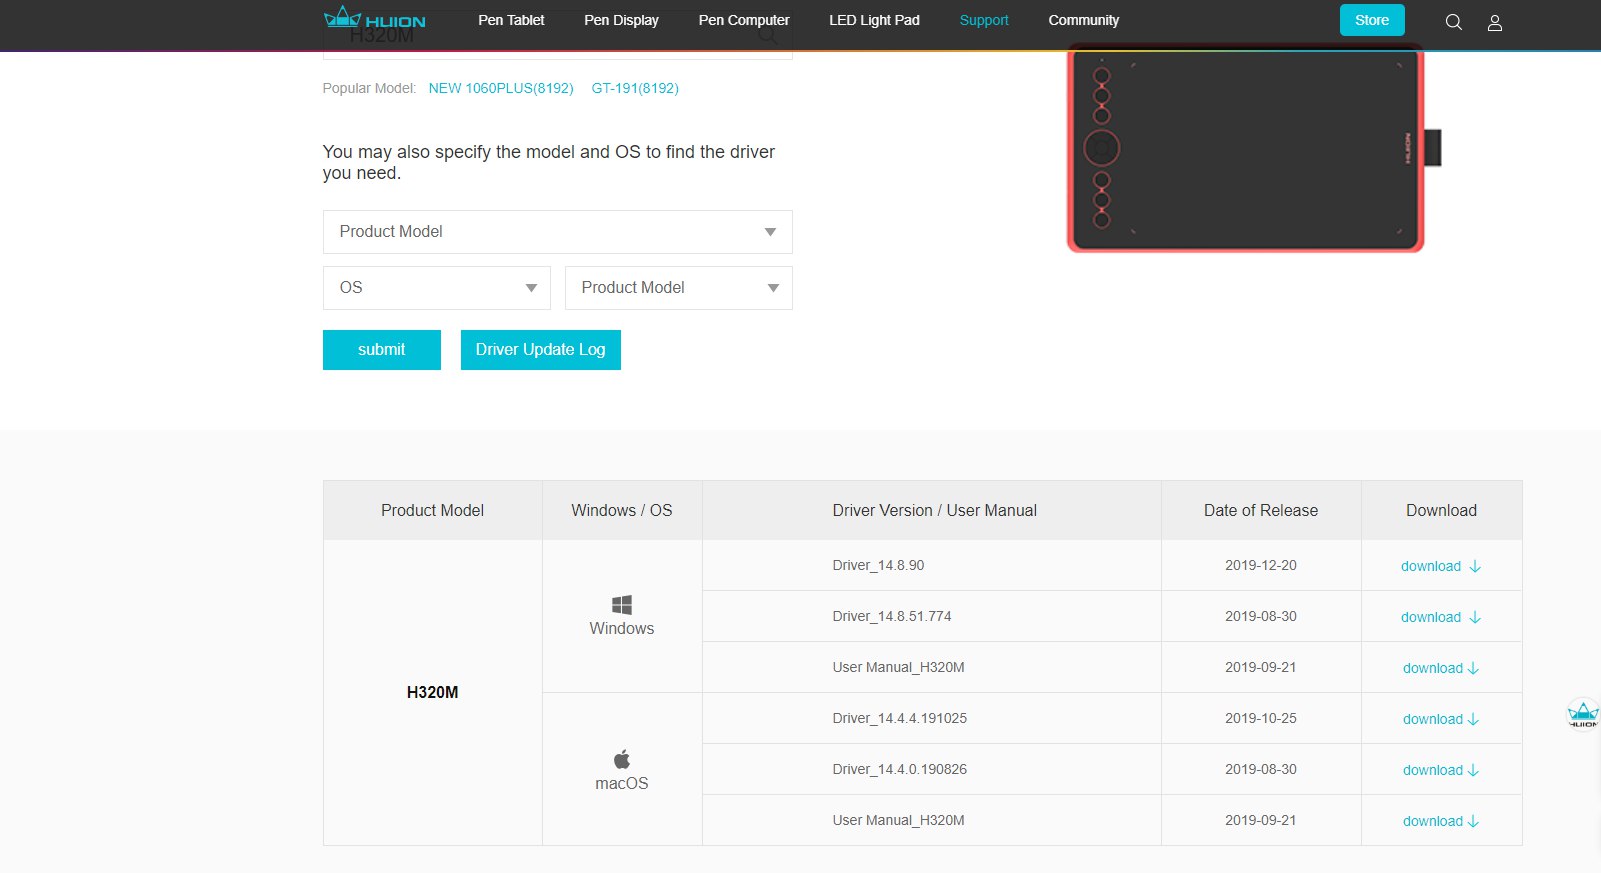The image size is (1601, 873).
Task: Open the Pen Display menu
Action: point(621,20)
